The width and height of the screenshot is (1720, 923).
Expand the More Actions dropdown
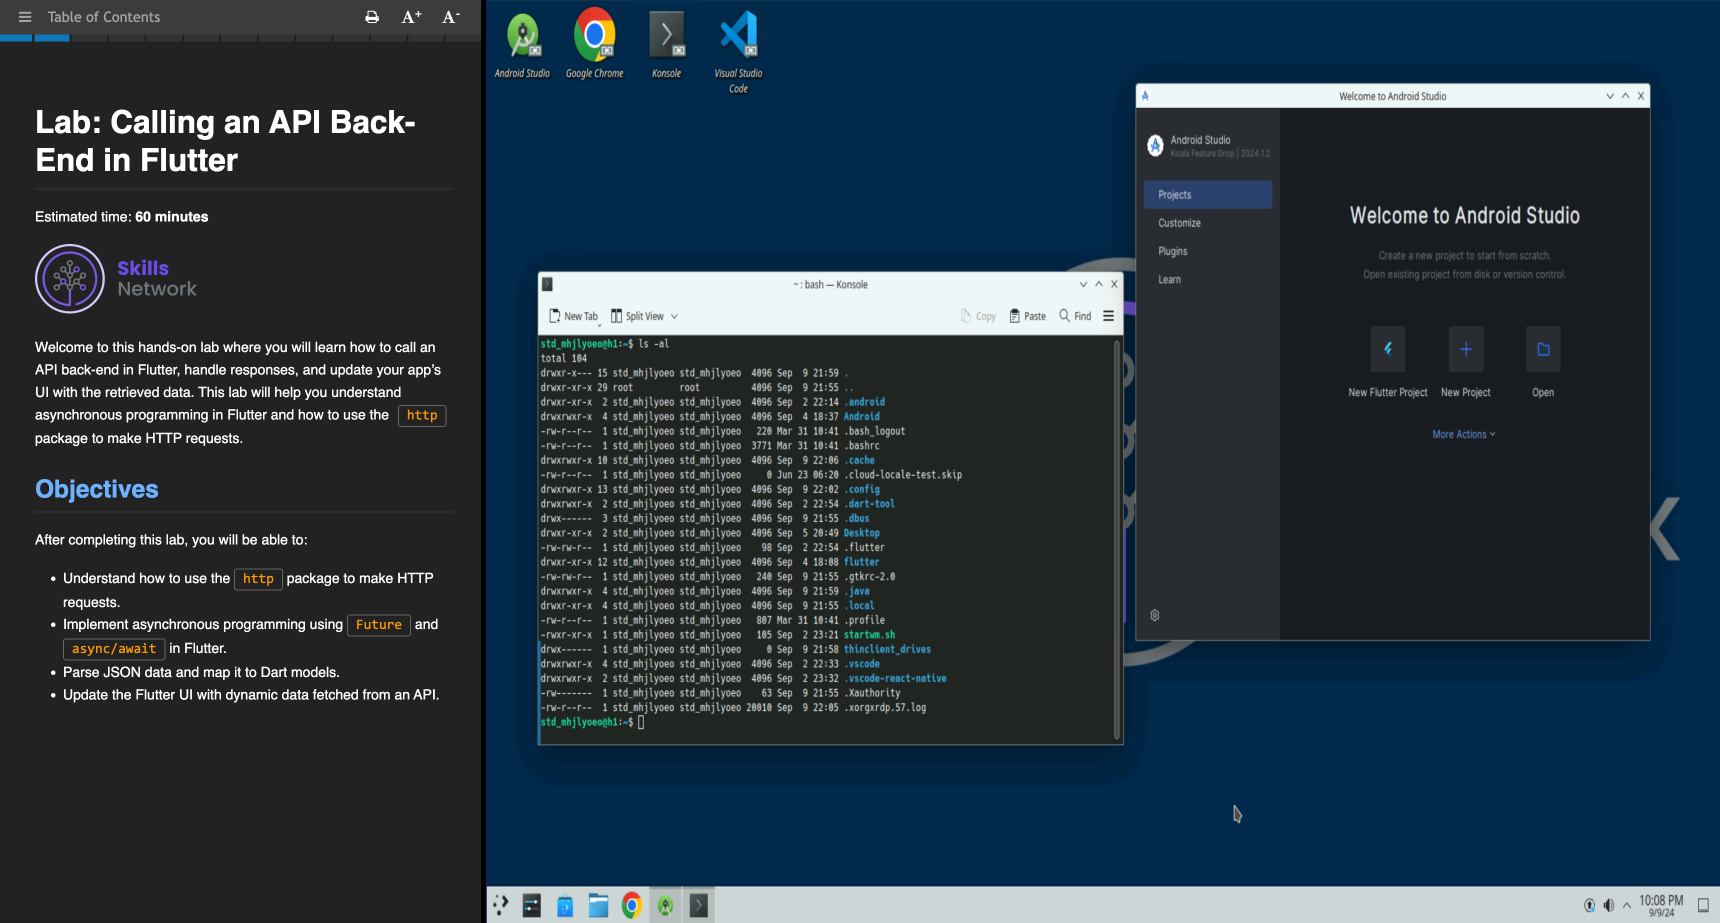point(1464,434)
